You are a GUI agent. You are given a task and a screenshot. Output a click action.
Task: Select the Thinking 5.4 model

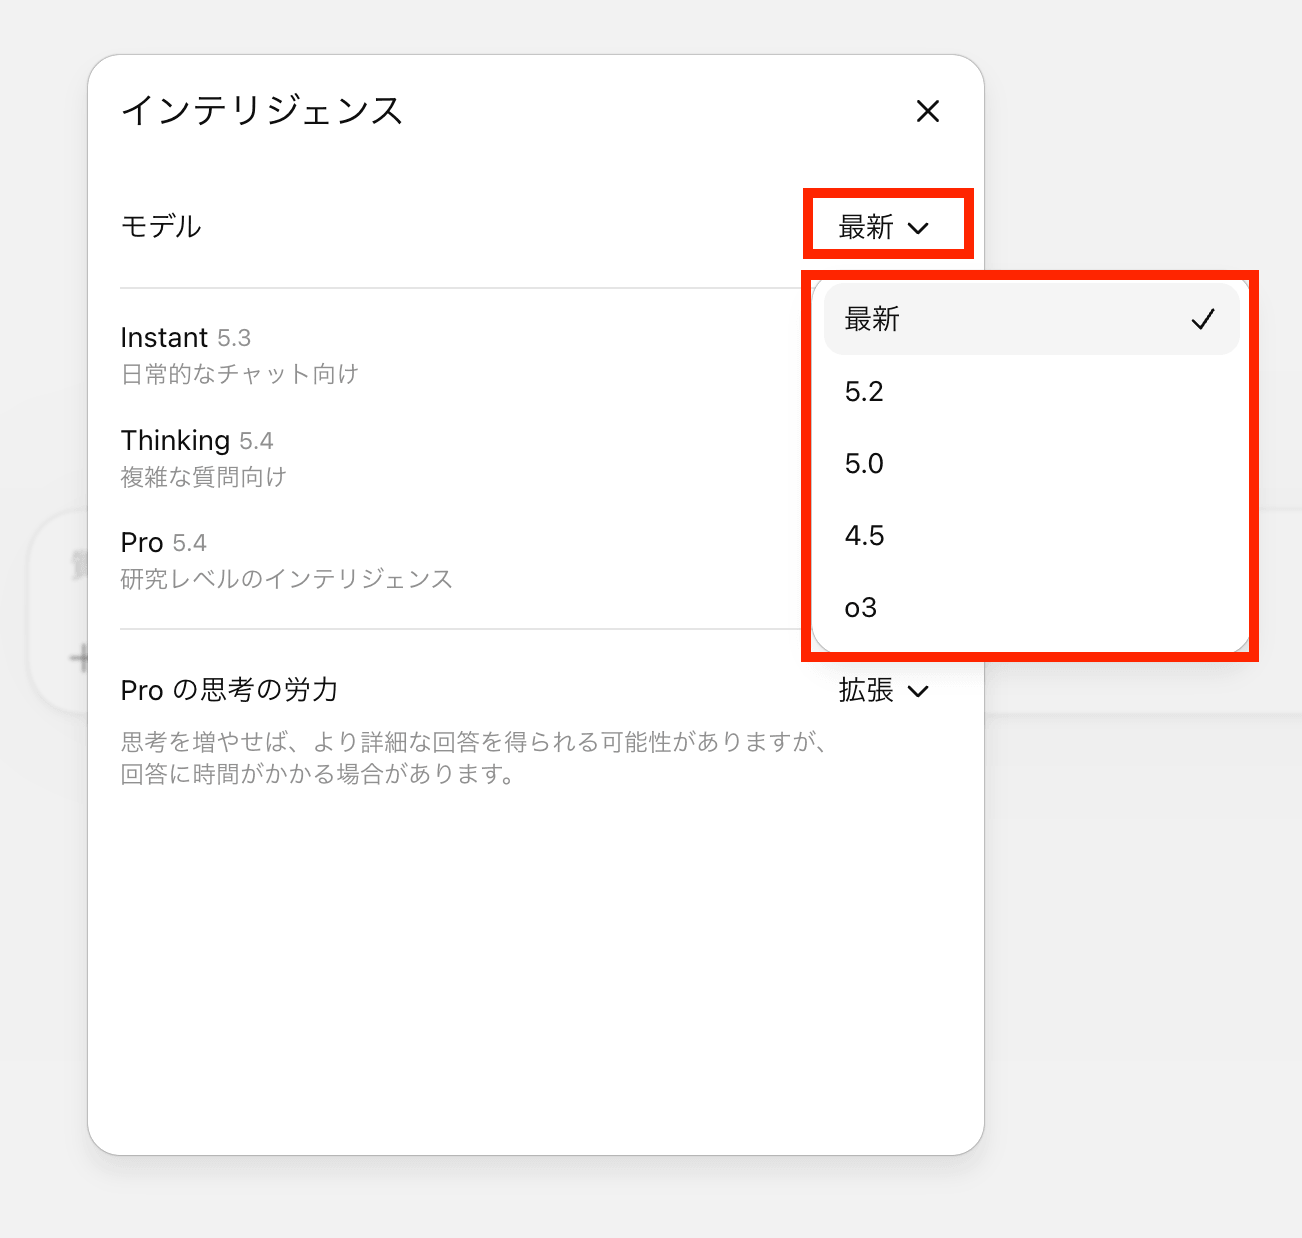[x=197, y=441]
